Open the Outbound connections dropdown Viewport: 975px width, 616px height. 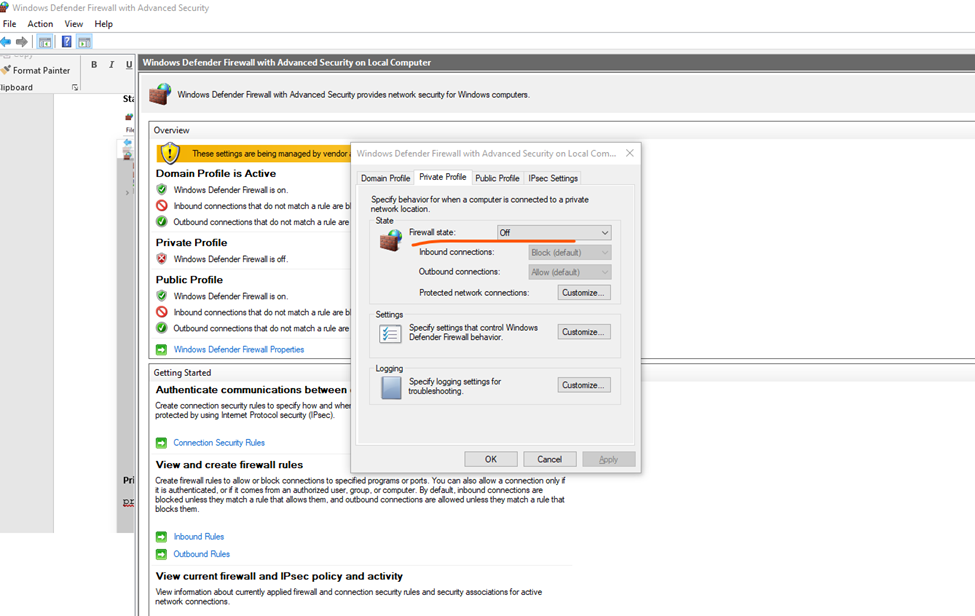(x=570, y=272)
